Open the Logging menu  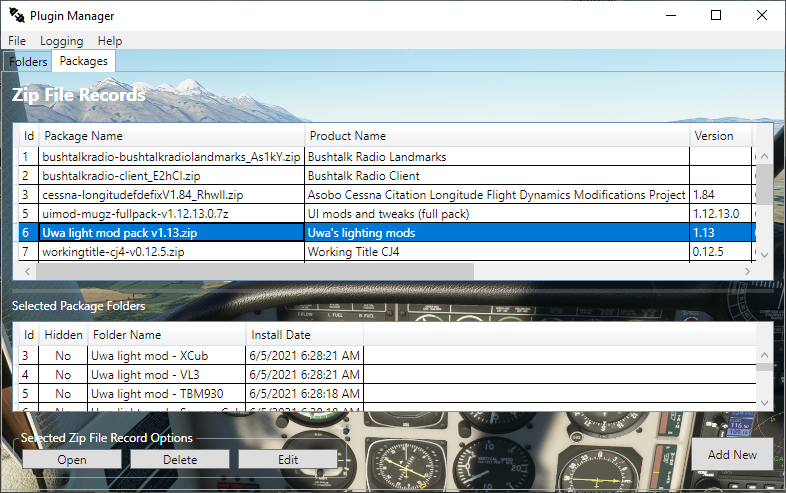tap(62, 41)
